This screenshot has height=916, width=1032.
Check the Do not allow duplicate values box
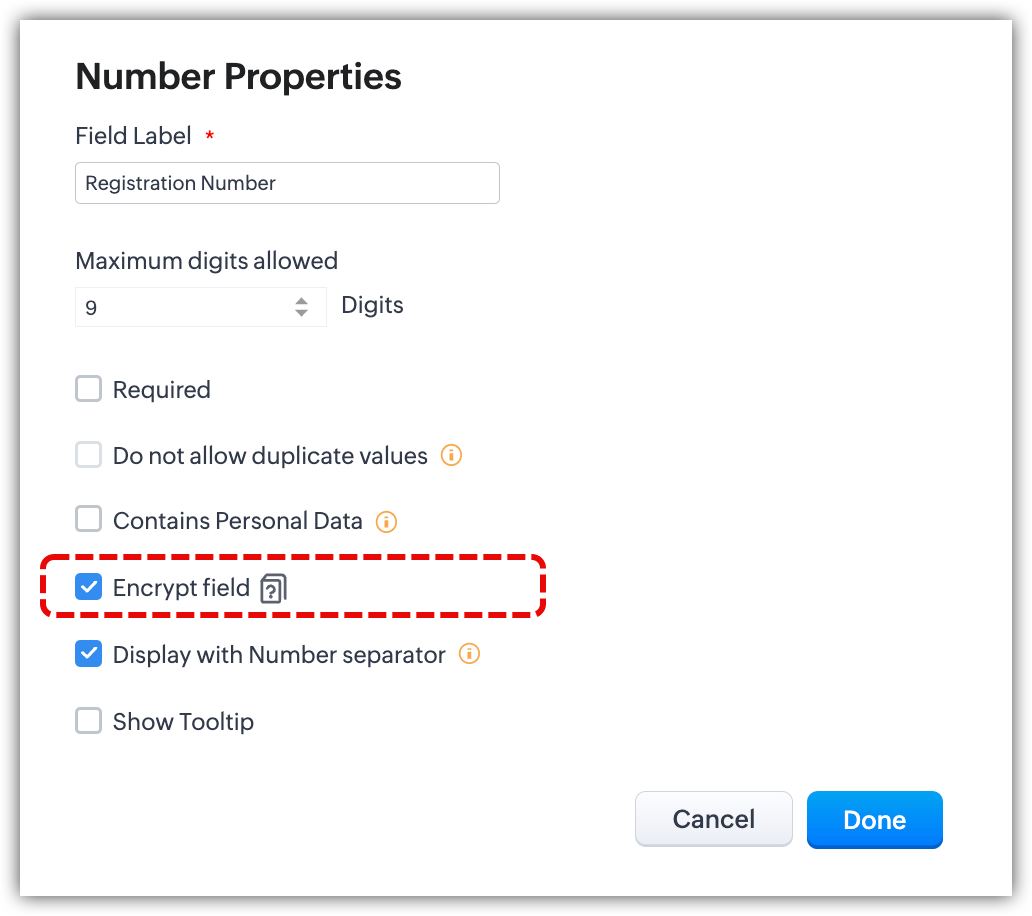click(x=89, y=456)
